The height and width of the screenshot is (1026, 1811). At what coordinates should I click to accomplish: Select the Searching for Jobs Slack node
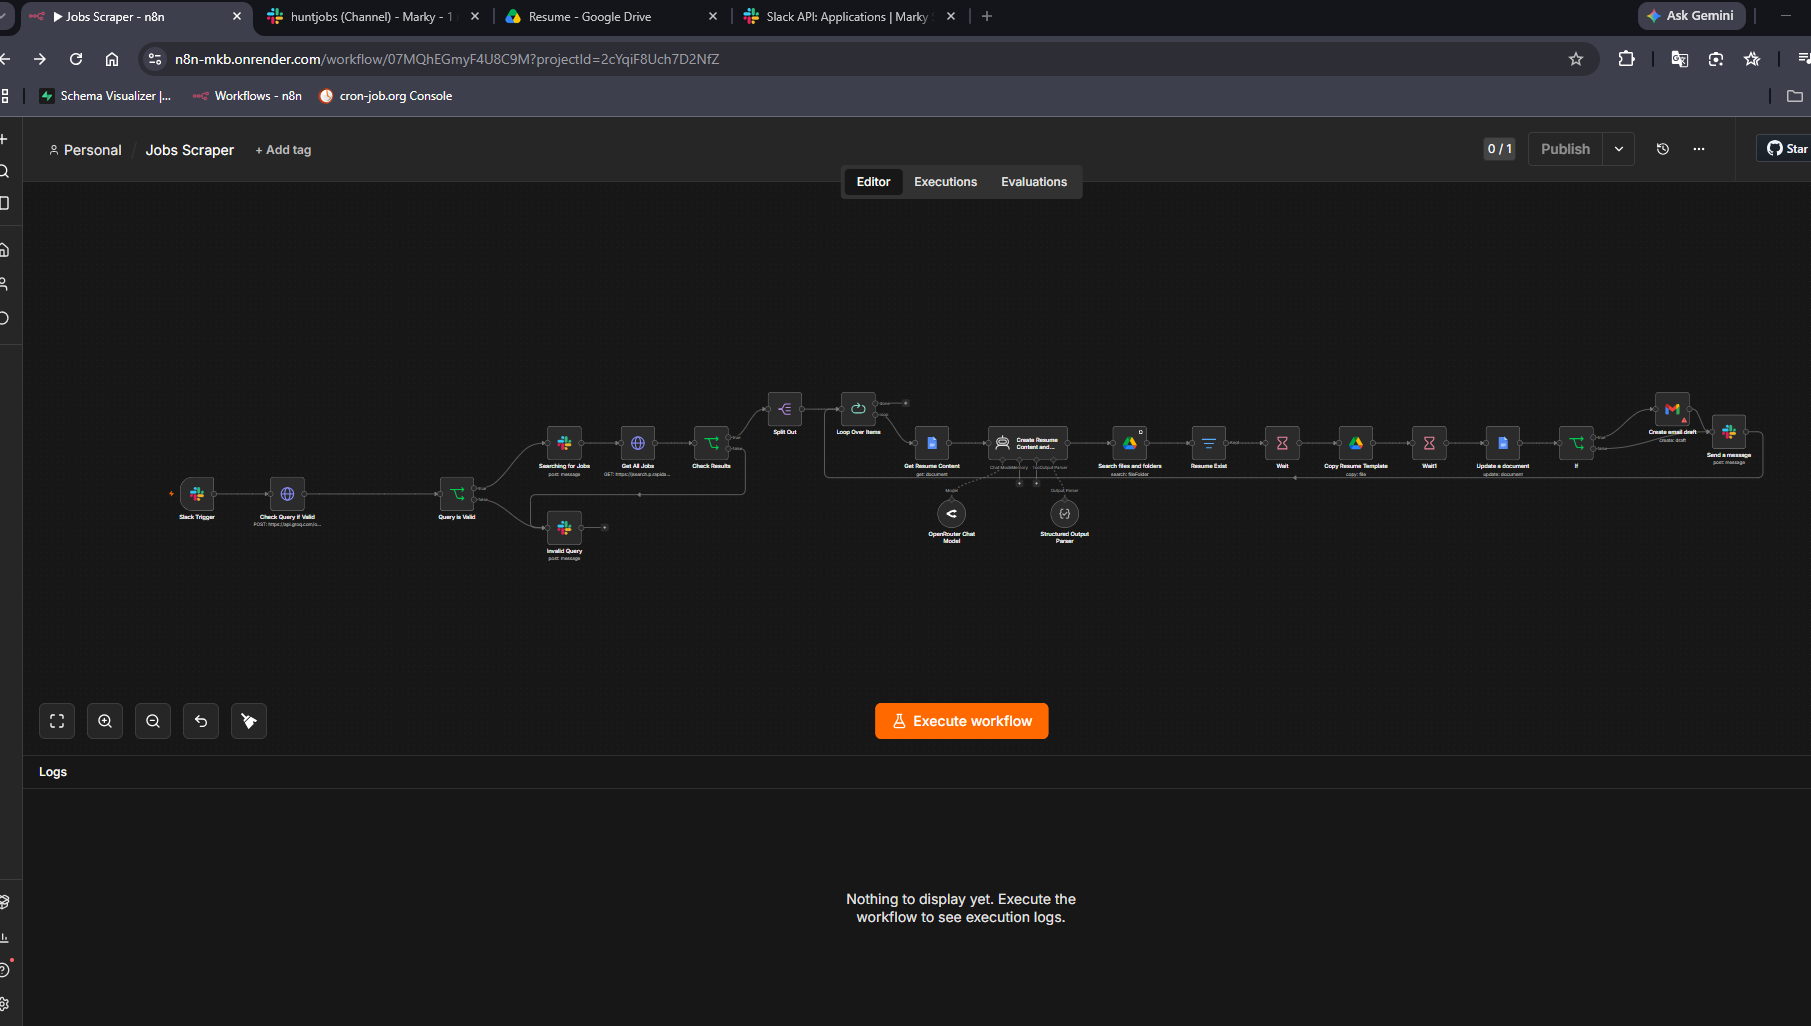click(x=564, y=443)
